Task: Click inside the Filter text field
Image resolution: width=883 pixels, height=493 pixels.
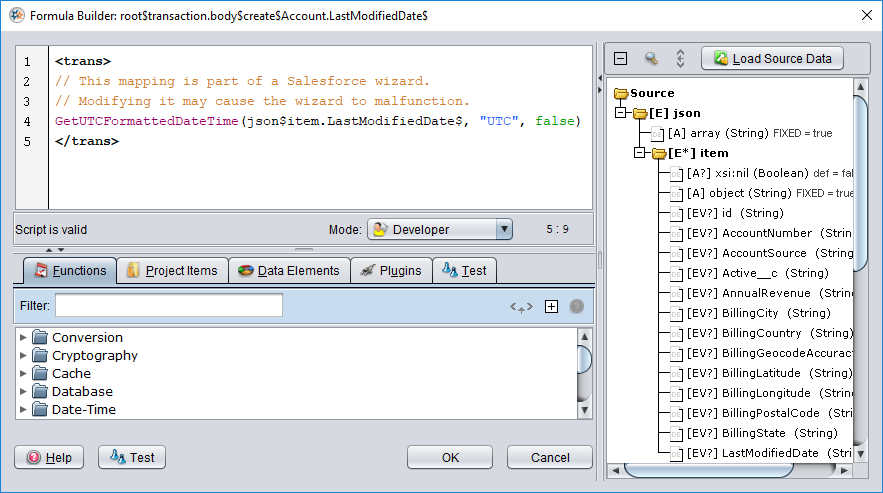Action: tap(168, 305)
